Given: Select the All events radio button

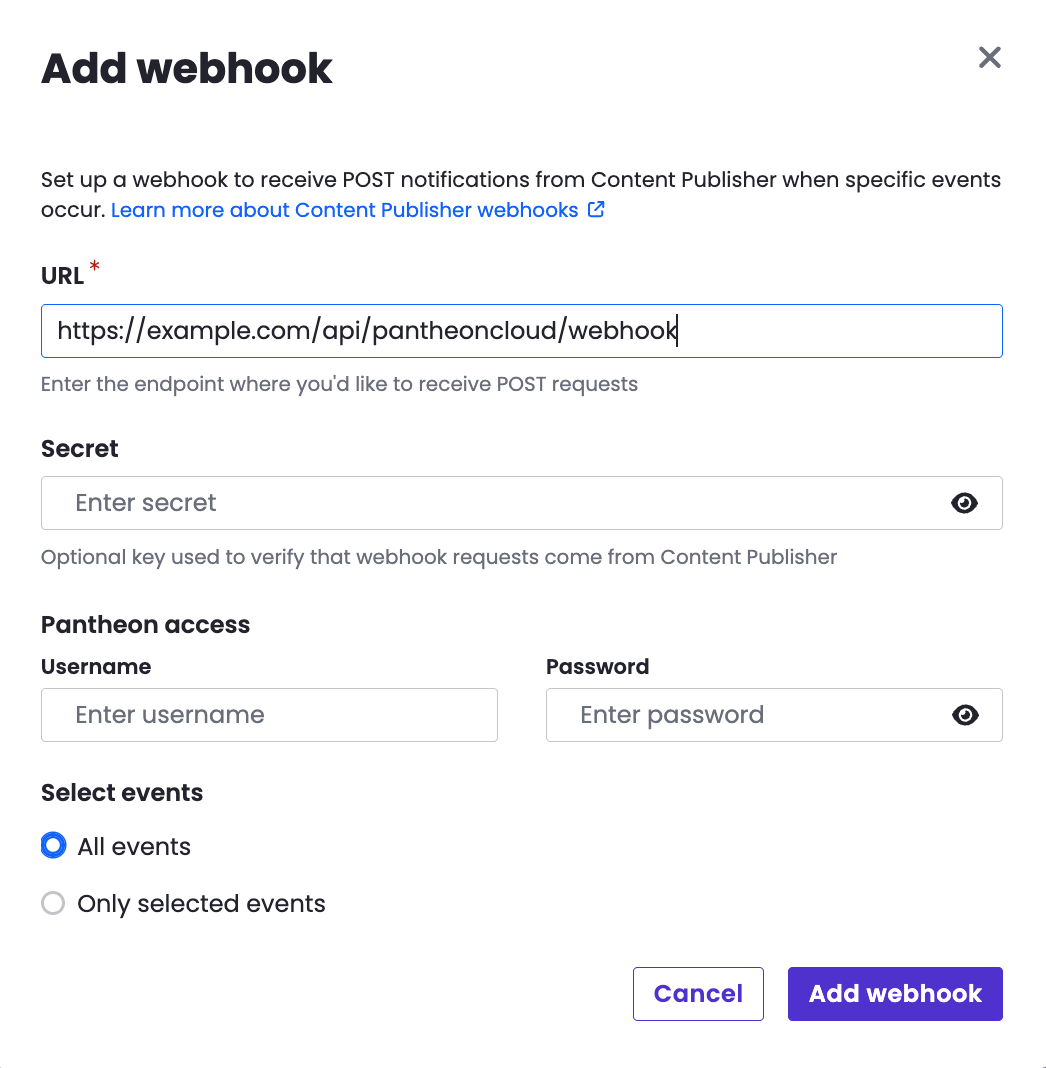Looking at the screenshot, I should tap(53, 846).
